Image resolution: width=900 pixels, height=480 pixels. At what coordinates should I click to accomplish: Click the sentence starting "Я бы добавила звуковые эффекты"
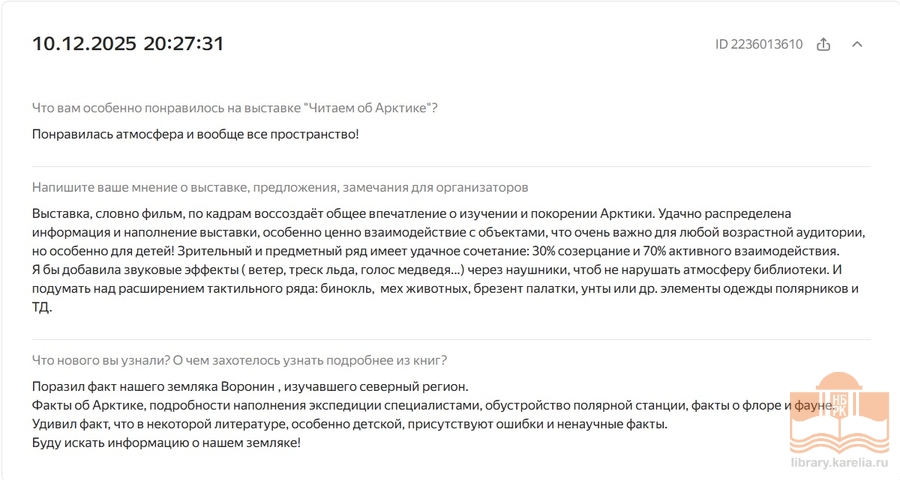coord(437,270)
